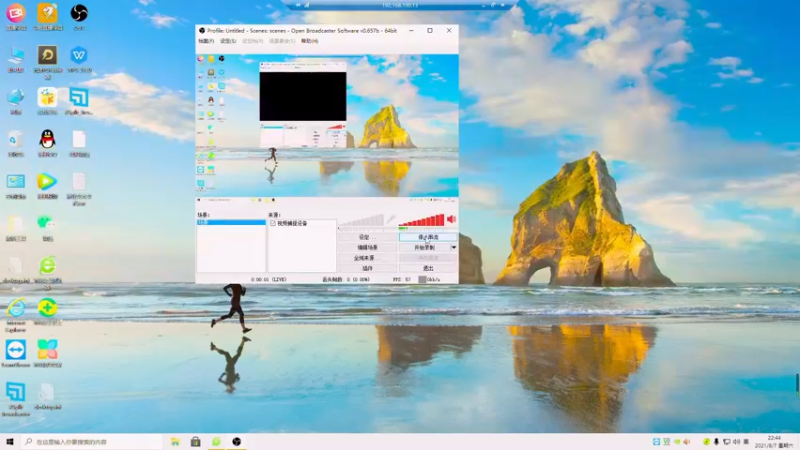
Task: Open the dark lightning search desktop app
Action: tap(47, 55)
